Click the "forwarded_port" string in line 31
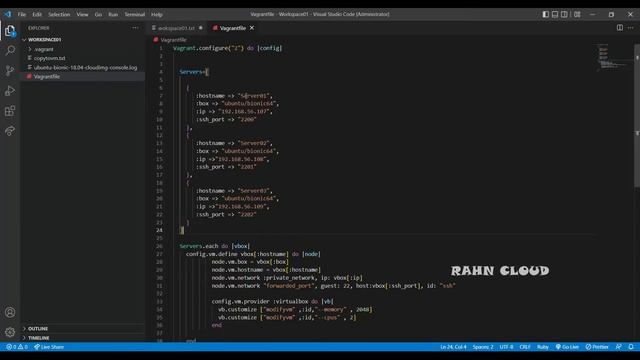The image size is (640, 360). [290, 286]
